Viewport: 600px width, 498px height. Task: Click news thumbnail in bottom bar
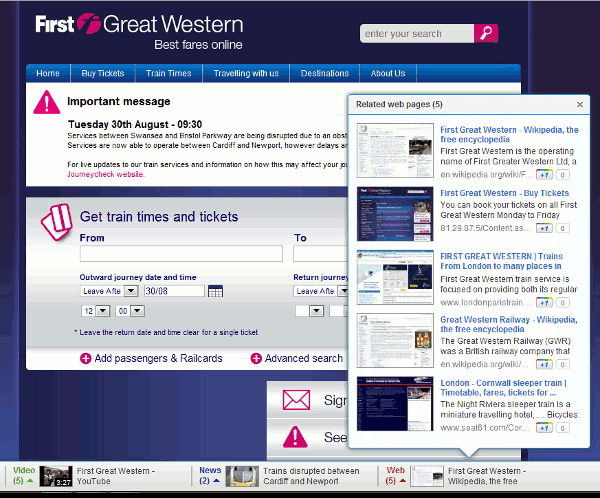point(242,476)
